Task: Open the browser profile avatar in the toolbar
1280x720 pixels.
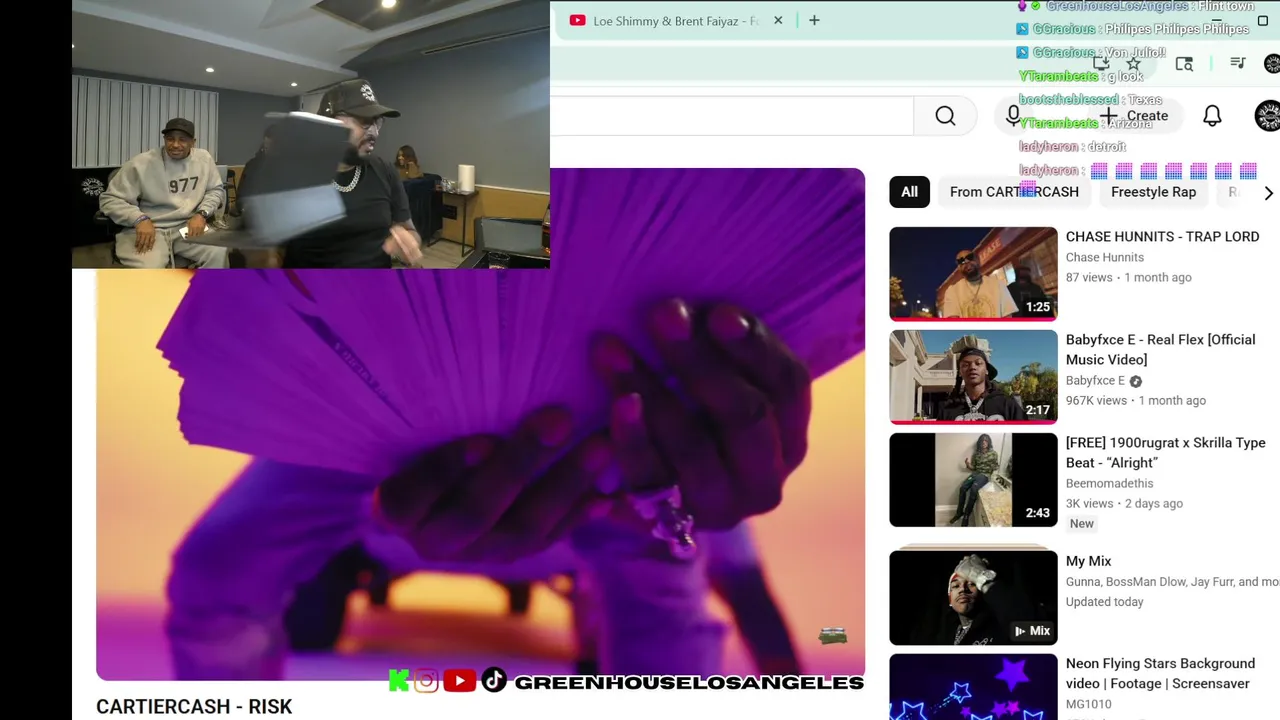Action: (1272, 64)
